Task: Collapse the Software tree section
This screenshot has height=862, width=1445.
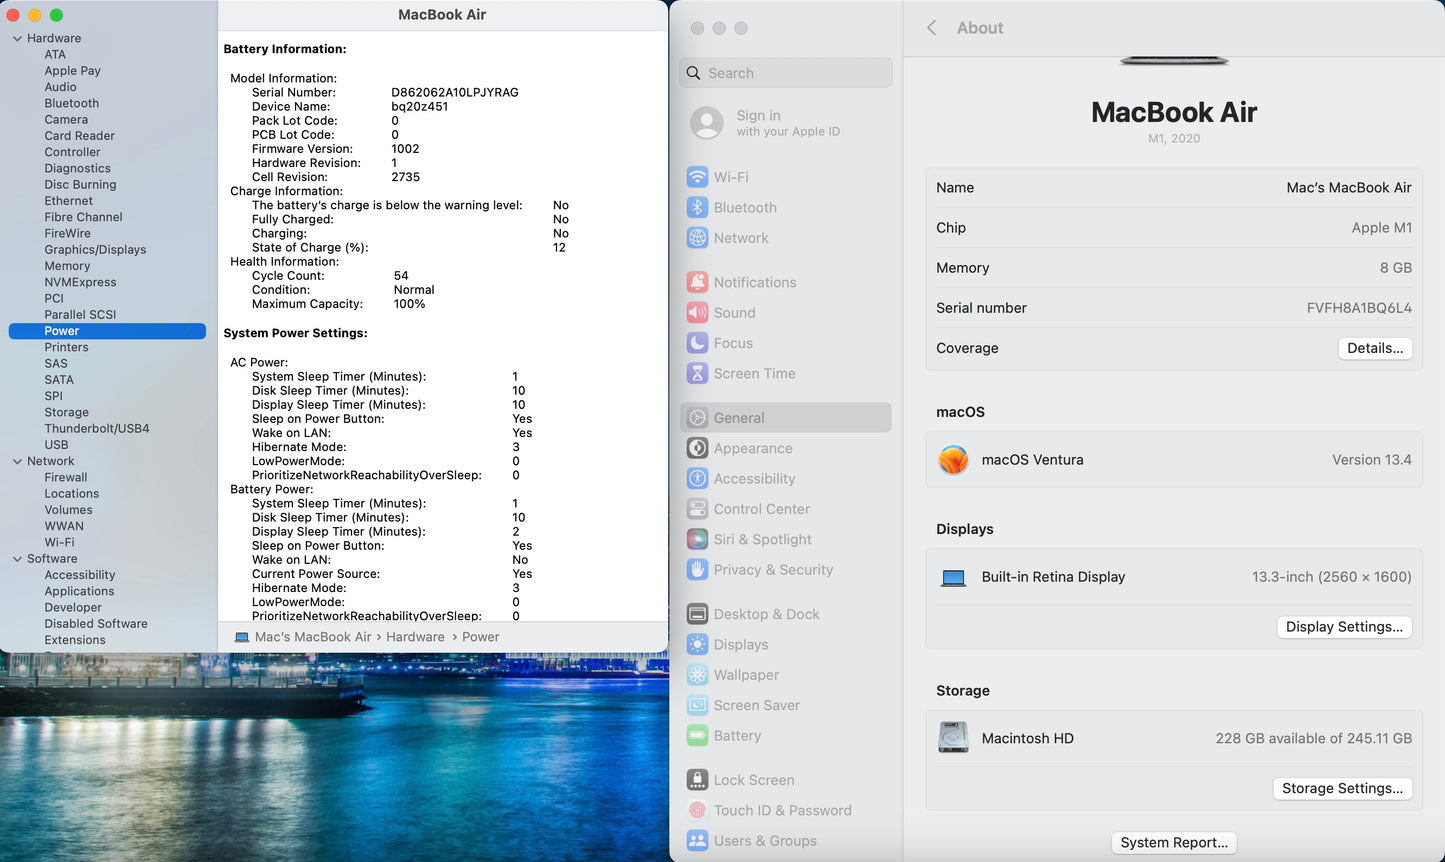Action: [17, 559]
